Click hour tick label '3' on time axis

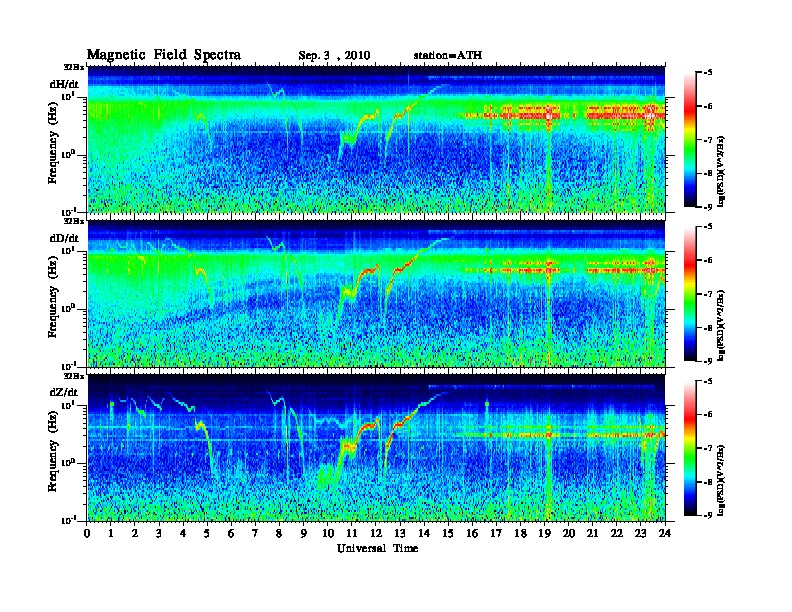point(159,533)
